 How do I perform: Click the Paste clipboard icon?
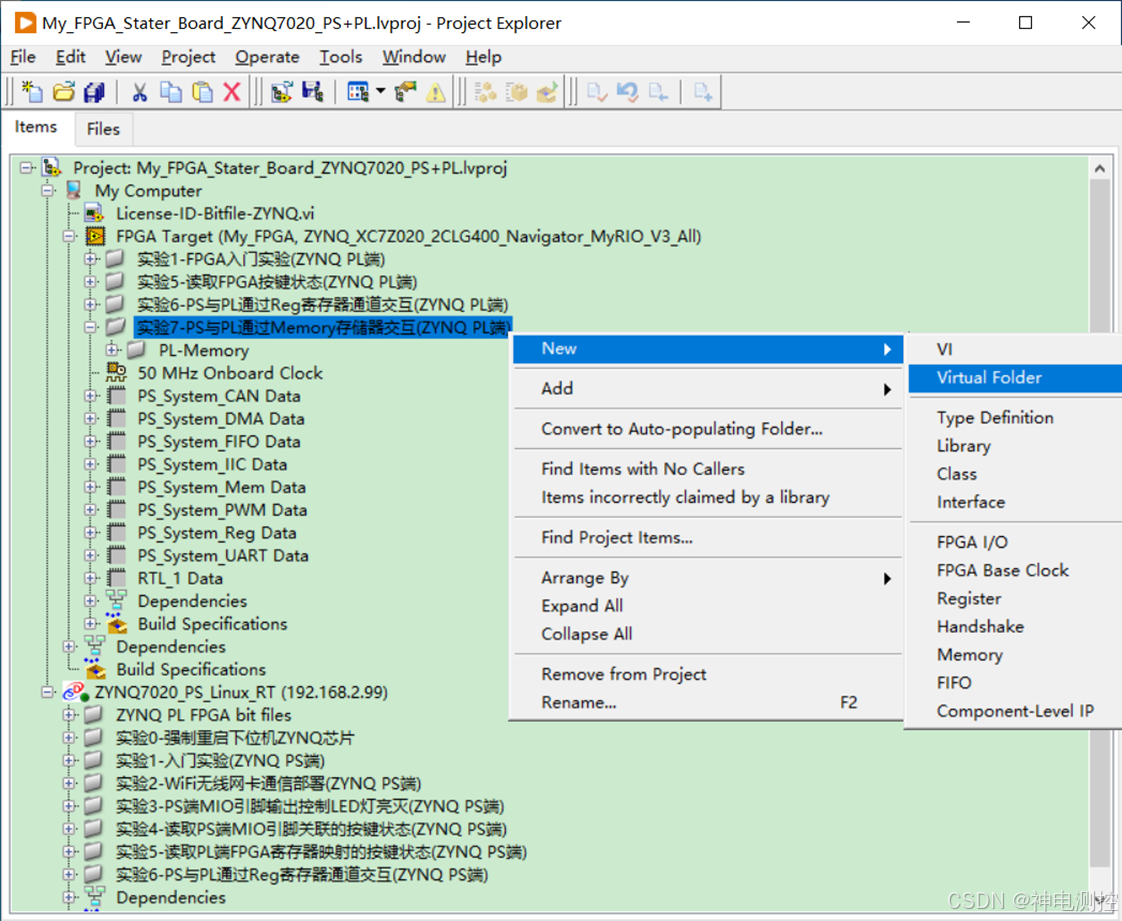point(203,92)
